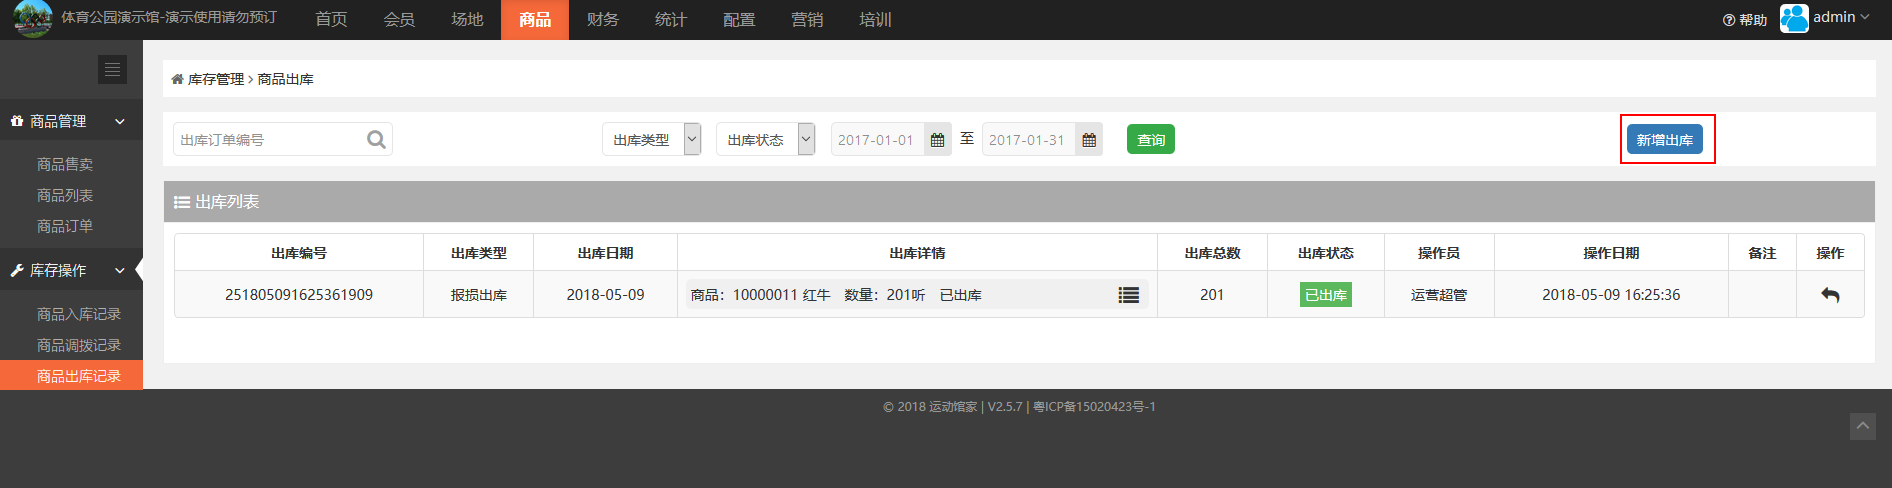Open 会员 top navigation tab
The image size is (1892, 488).
point(399,20)
